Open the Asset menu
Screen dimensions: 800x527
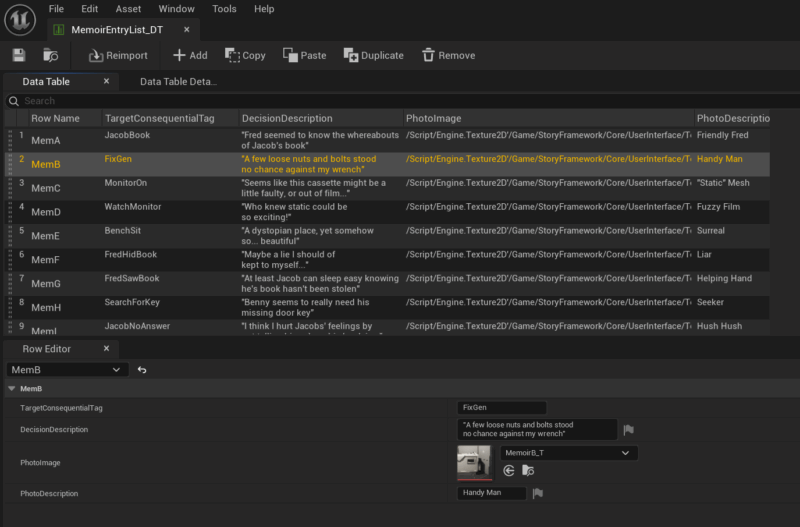(128, 9)
